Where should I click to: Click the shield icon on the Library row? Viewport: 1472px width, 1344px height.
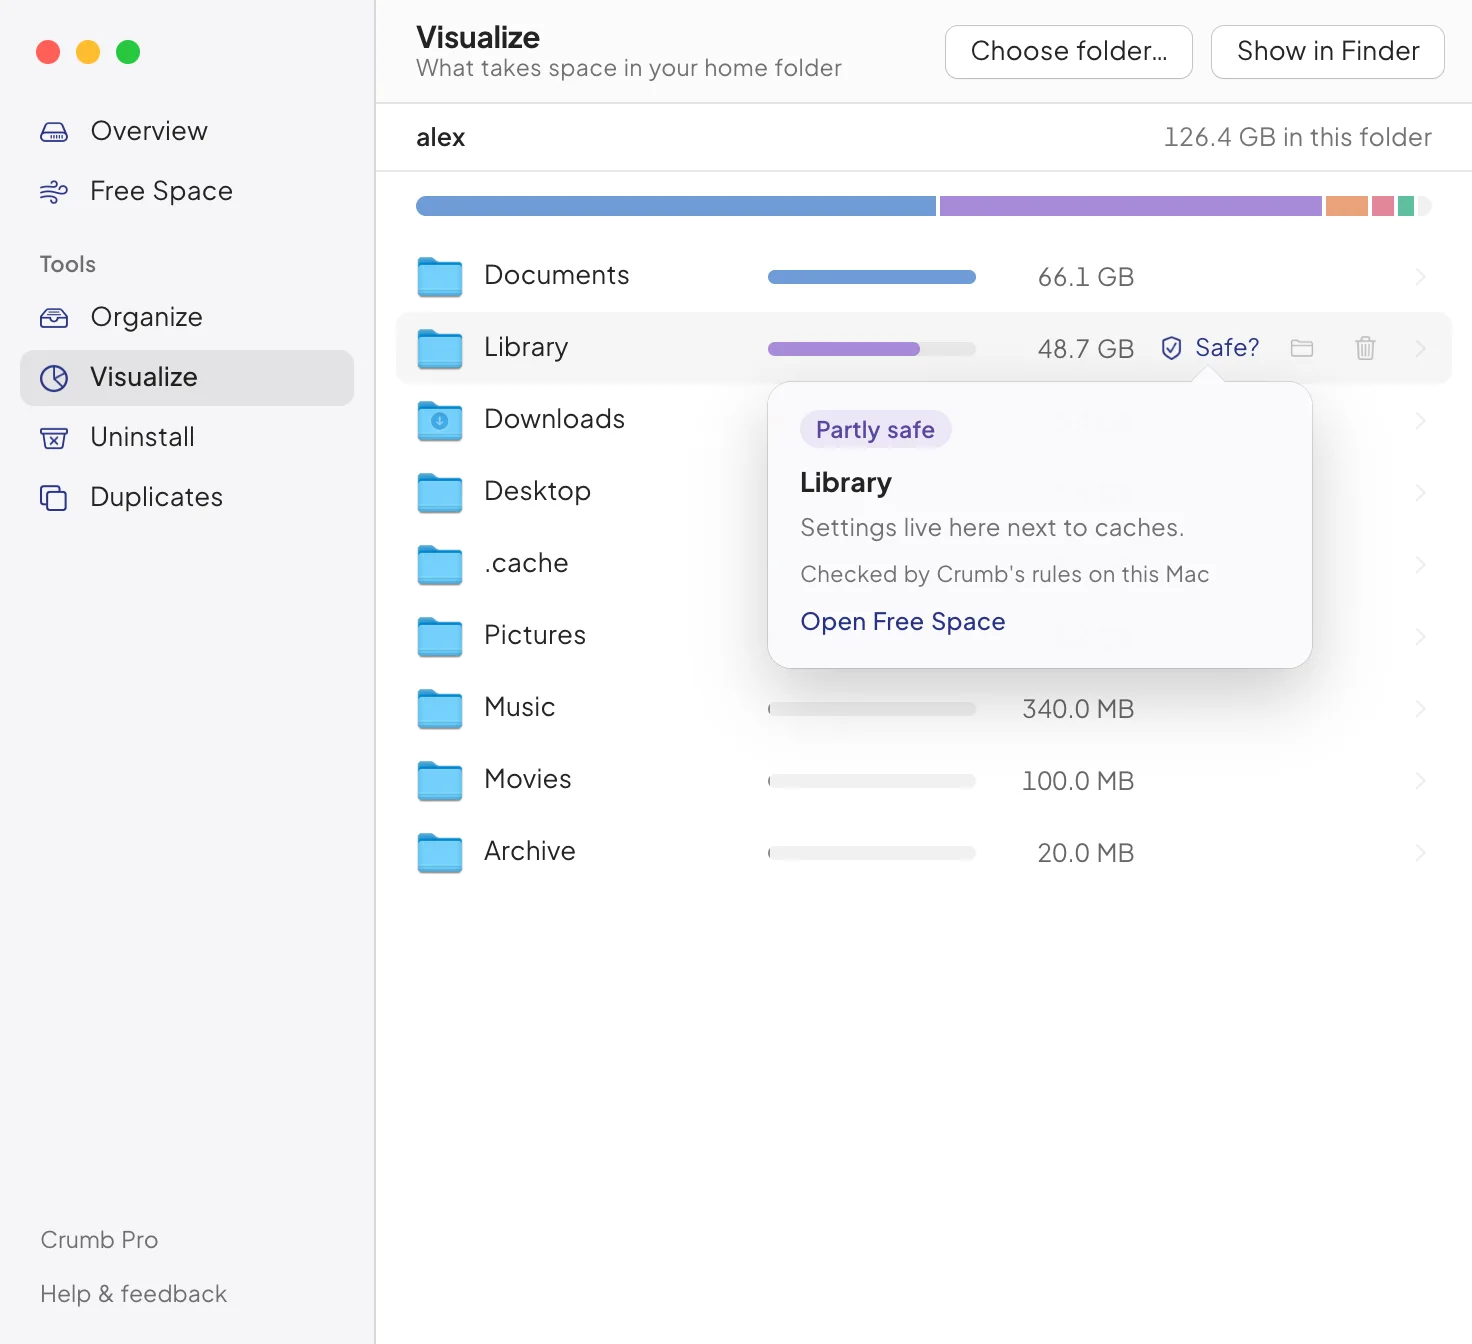coord(1171,348)
